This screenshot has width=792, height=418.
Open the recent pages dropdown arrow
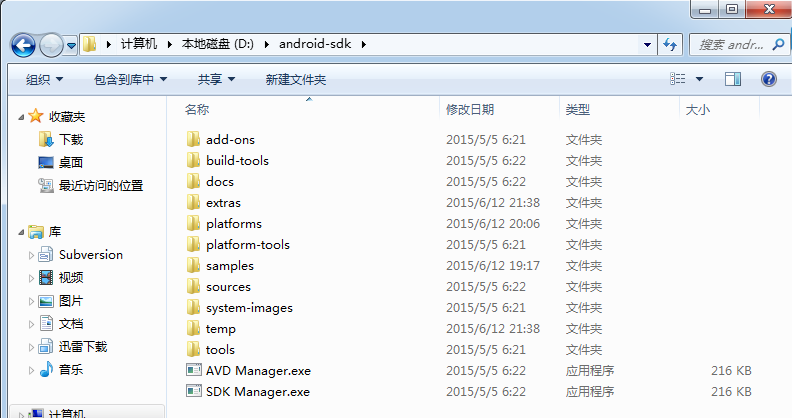[x=71, y=45]
